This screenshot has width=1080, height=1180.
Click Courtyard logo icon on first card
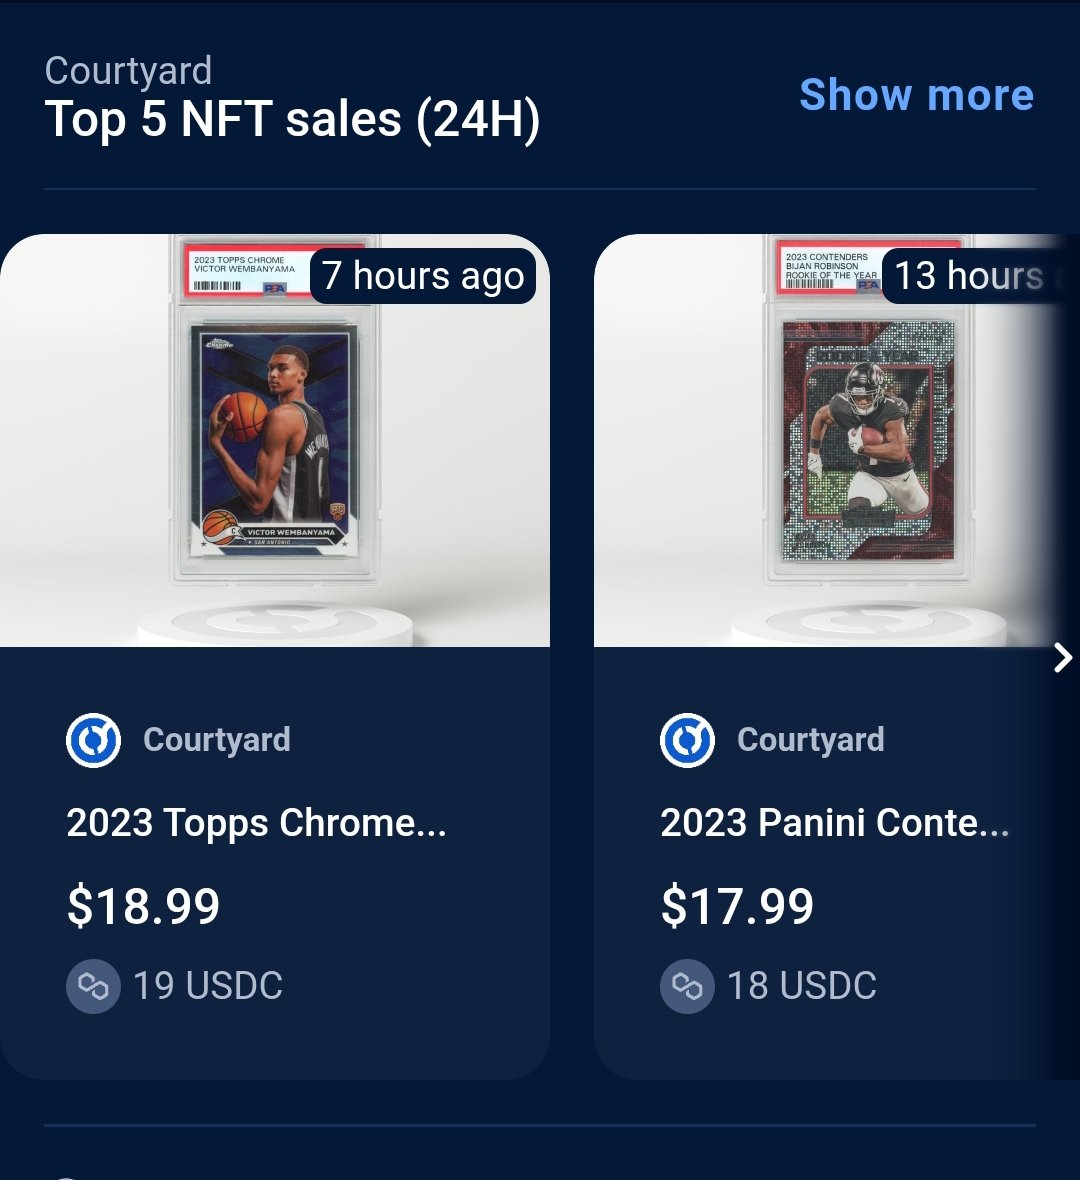93,740
